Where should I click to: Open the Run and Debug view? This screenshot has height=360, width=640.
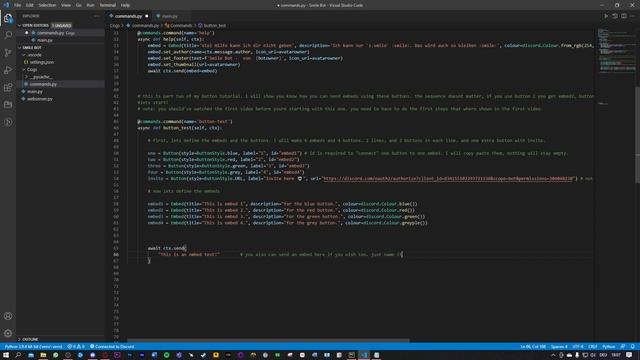point(8,70)
